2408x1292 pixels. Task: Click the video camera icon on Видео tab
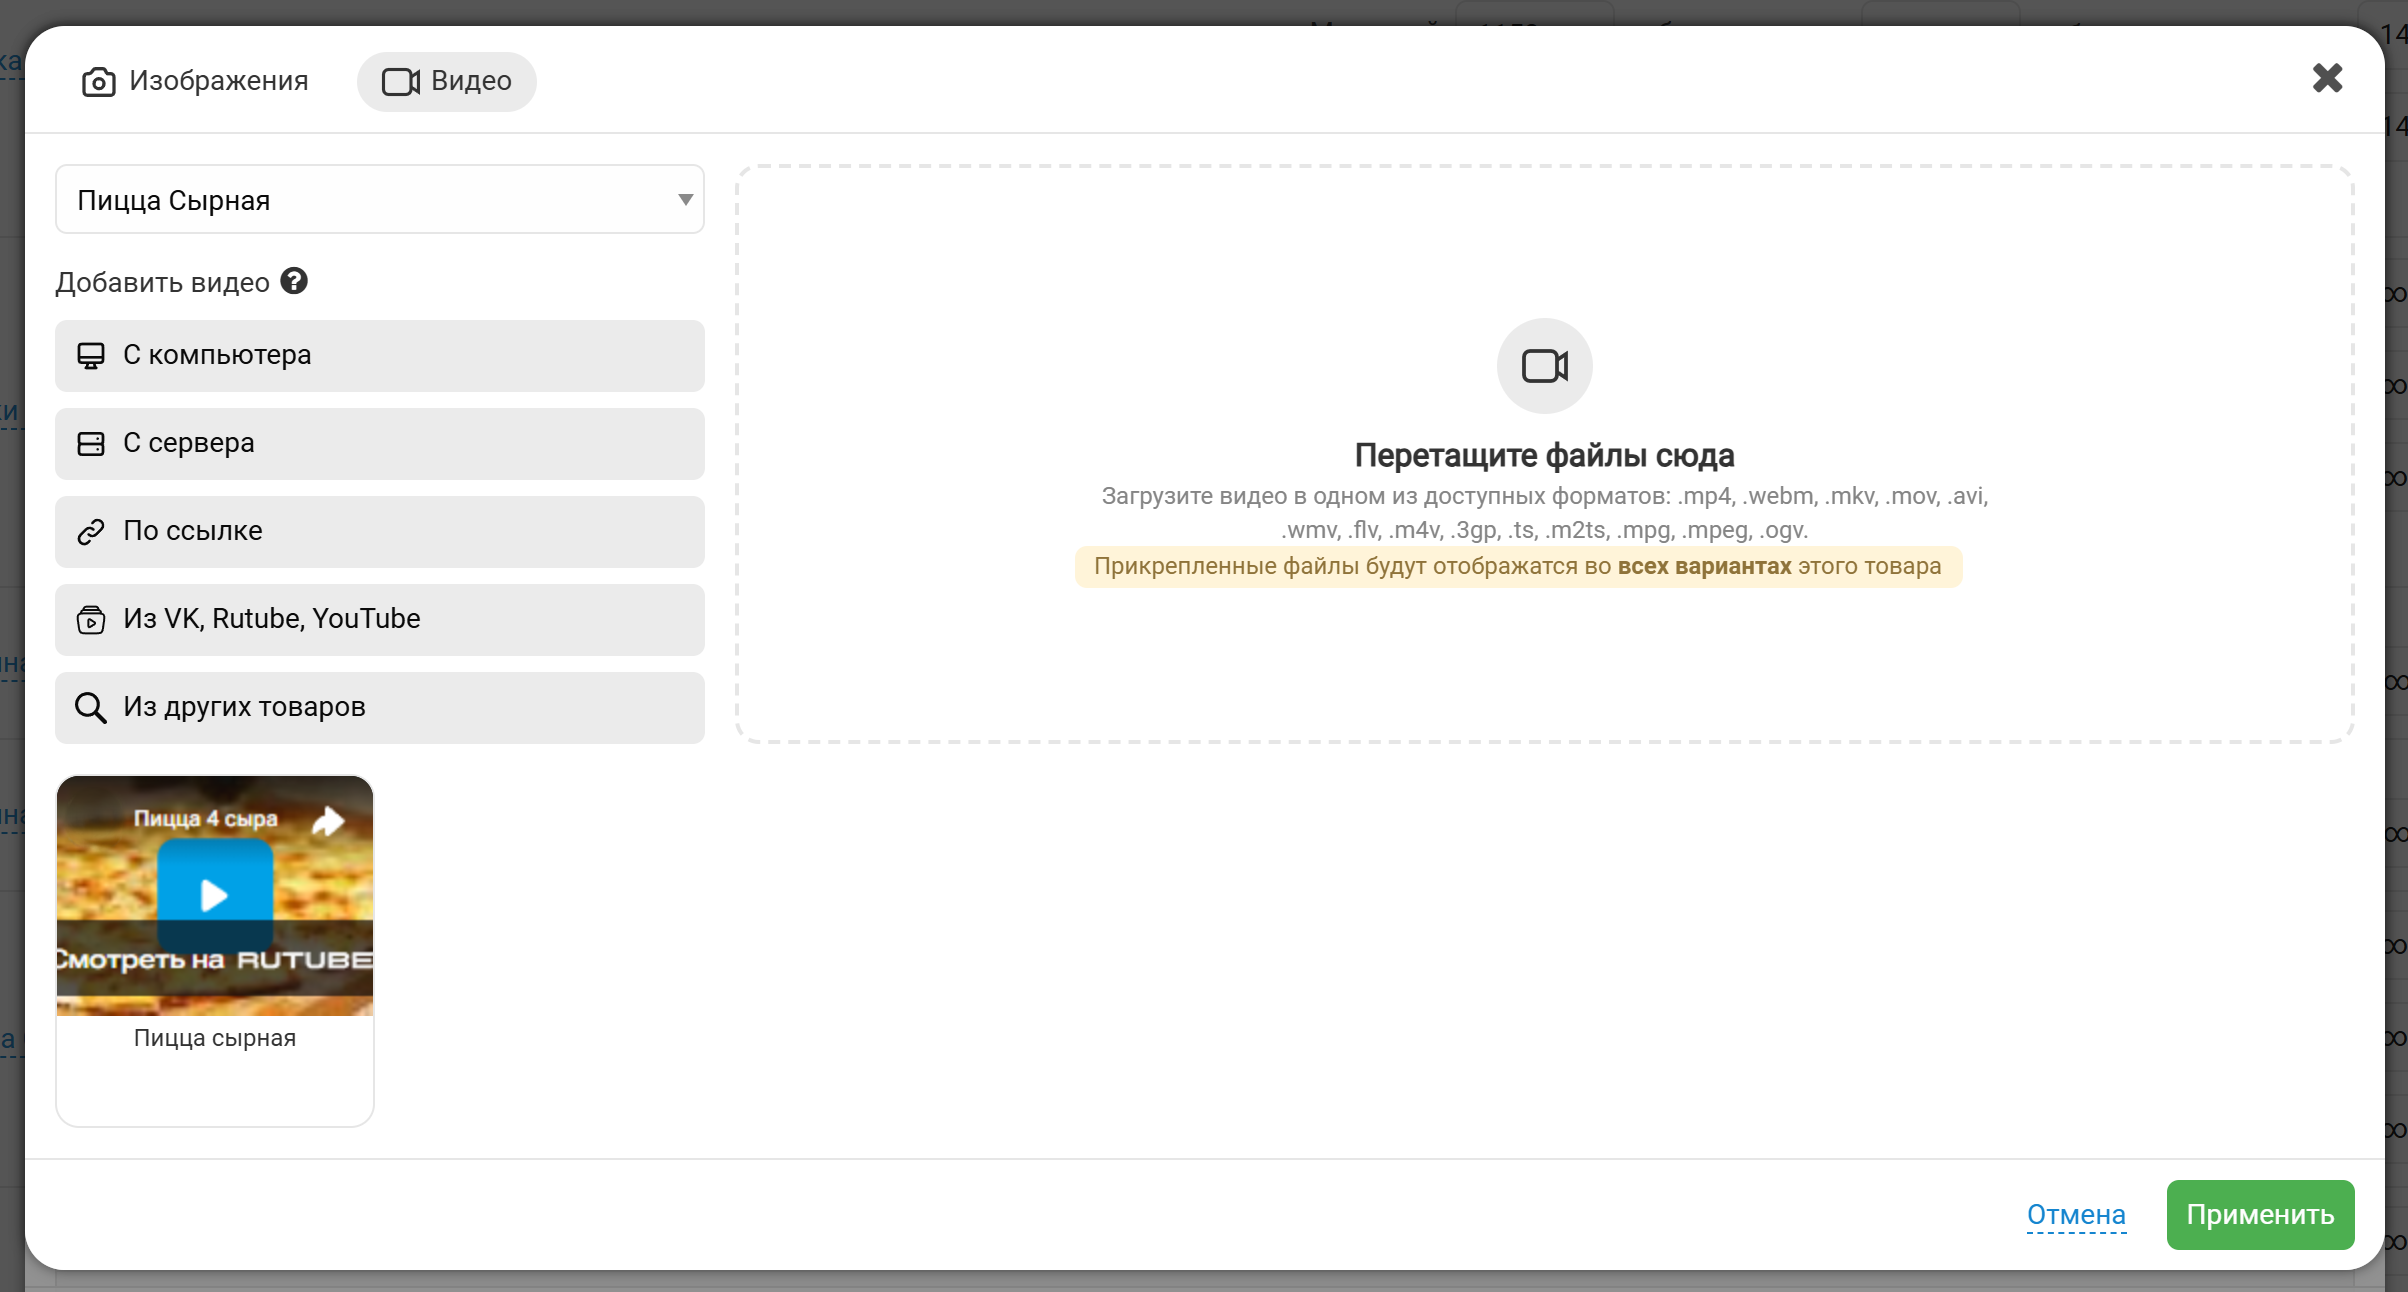[x=400, y=81]
